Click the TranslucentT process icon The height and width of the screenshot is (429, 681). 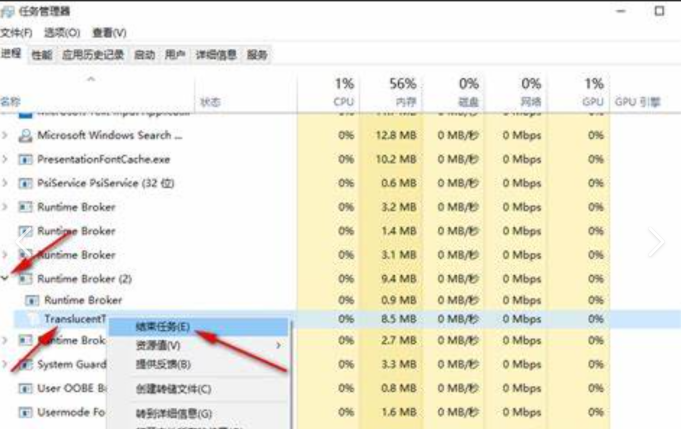[32, 319]
